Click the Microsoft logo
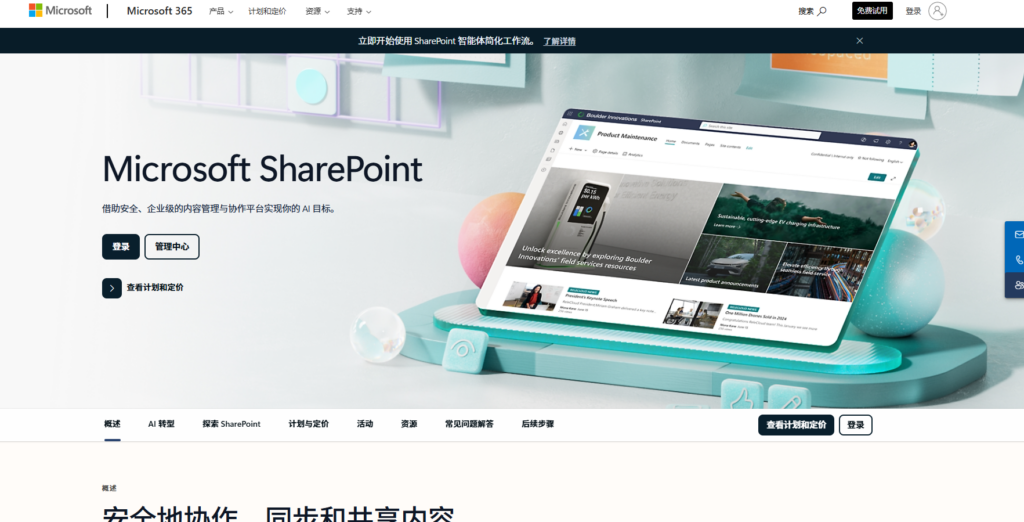The image size is (1024, 522). coord(60,10)
